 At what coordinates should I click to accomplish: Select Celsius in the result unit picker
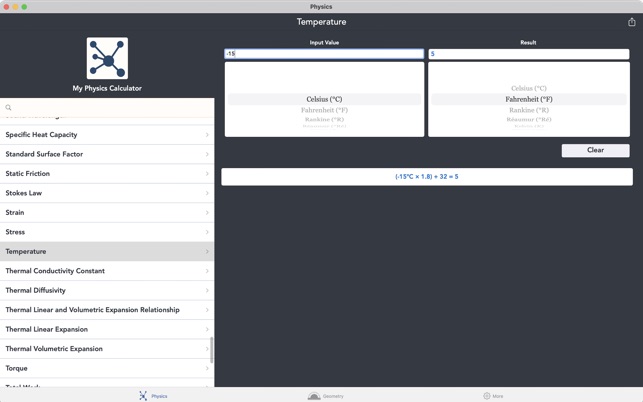[x=529, y=88]
